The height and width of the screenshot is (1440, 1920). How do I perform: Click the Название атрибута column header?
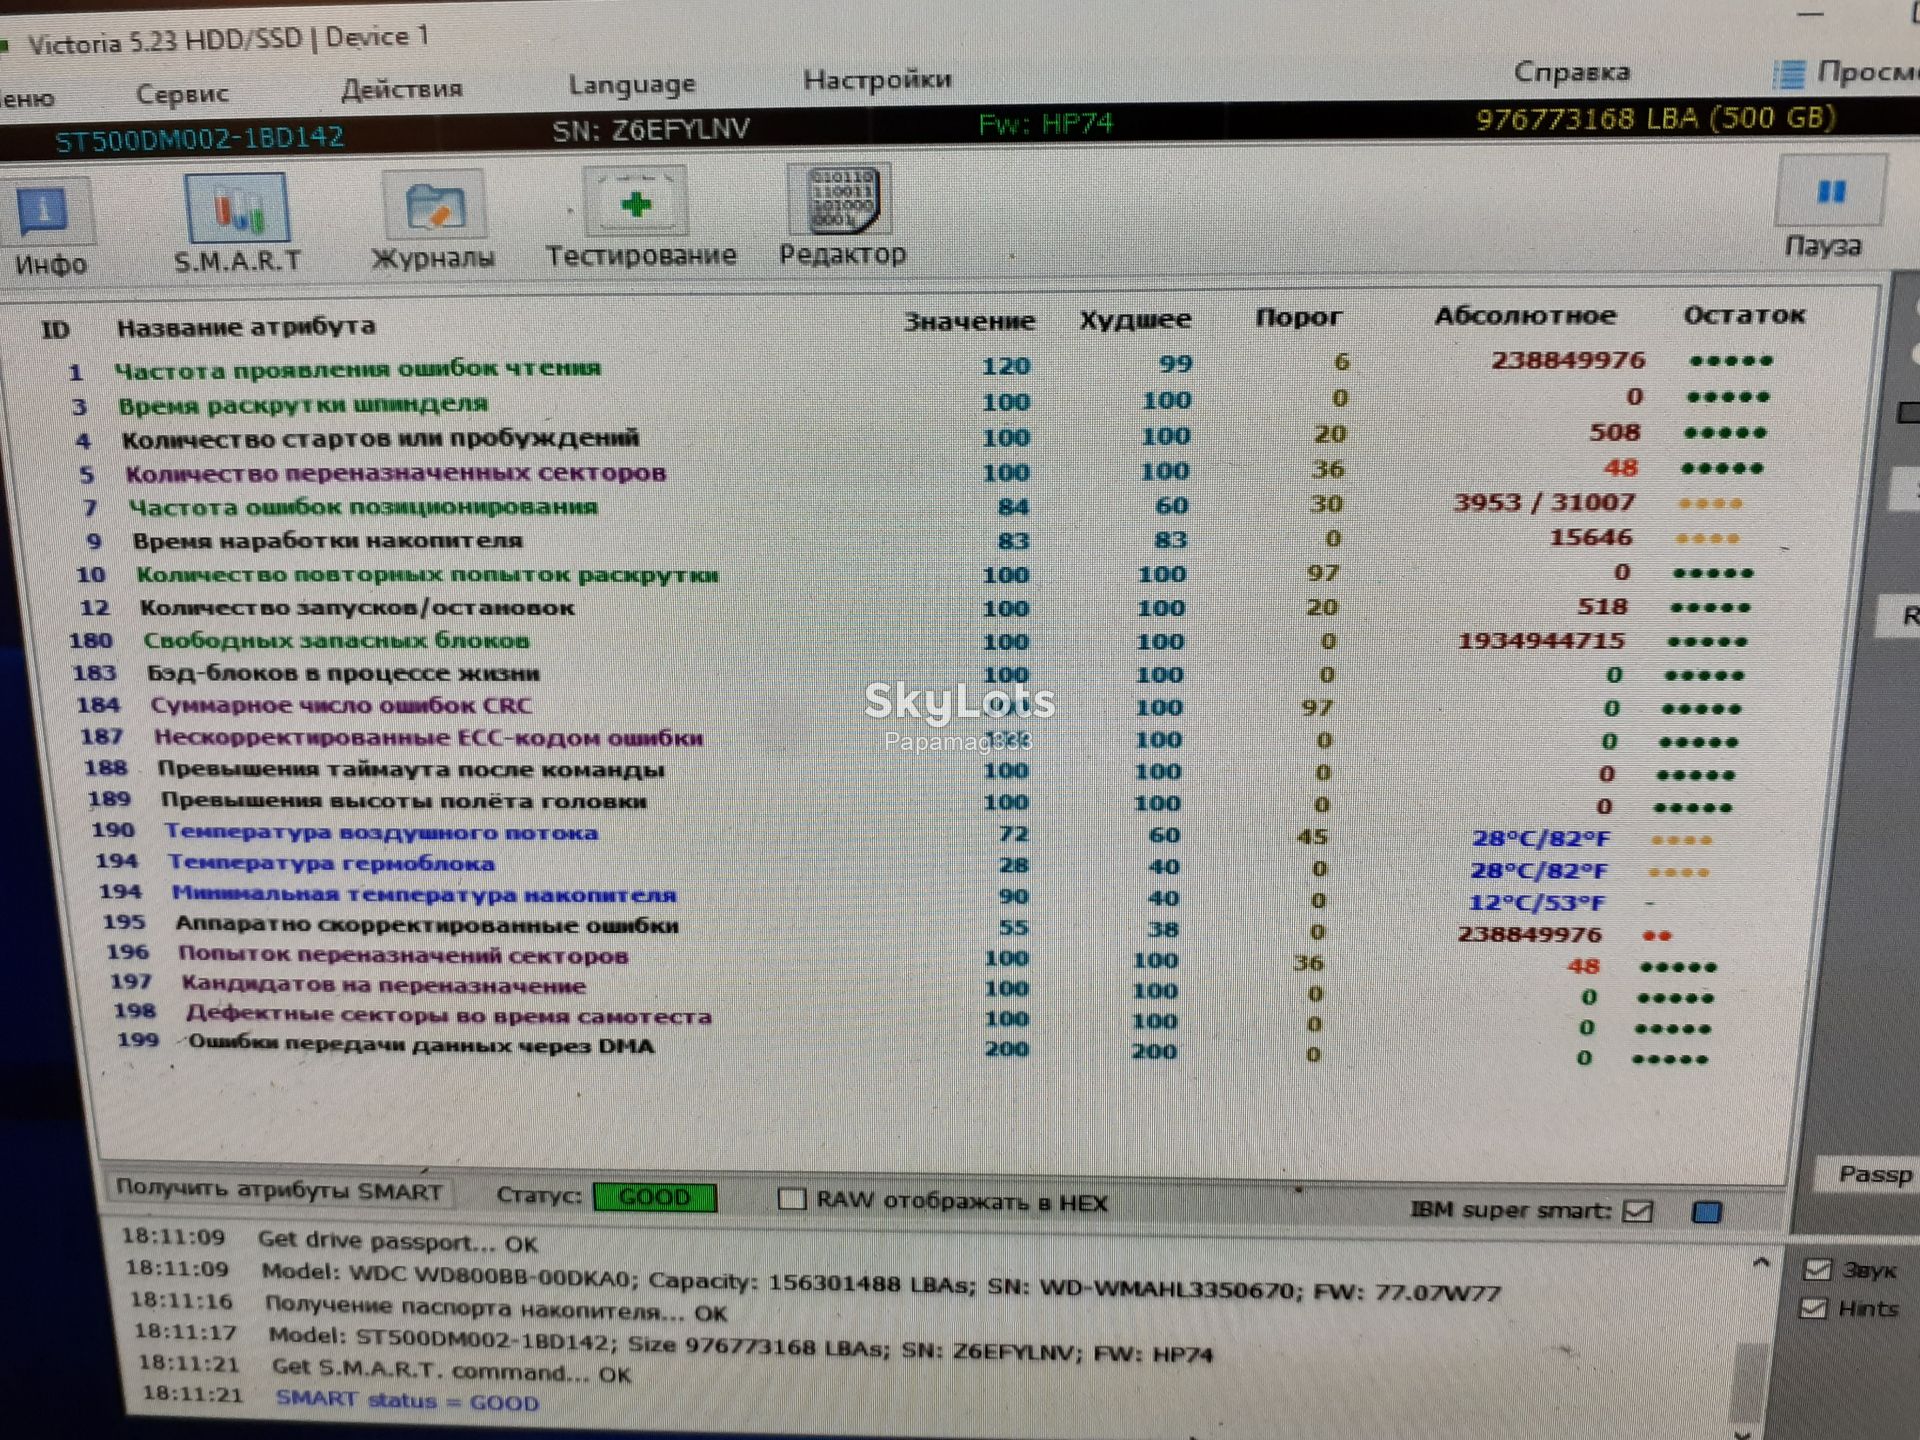246,327
